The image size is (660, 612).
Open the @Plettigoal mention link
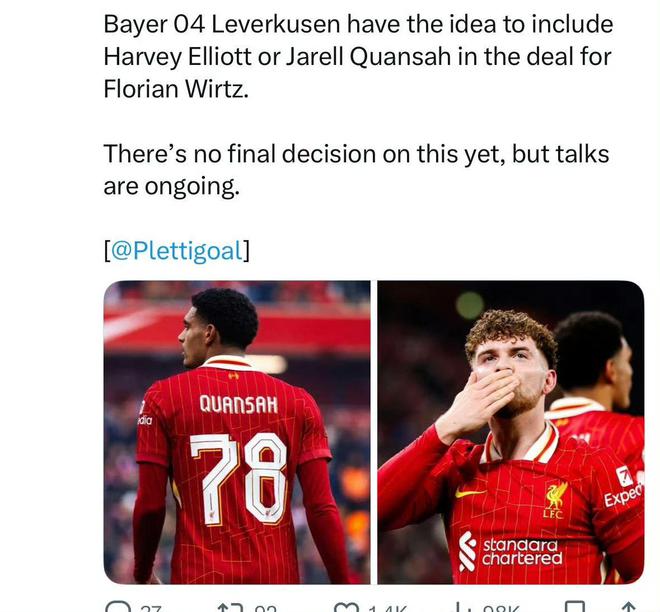(x=177, y=251)
